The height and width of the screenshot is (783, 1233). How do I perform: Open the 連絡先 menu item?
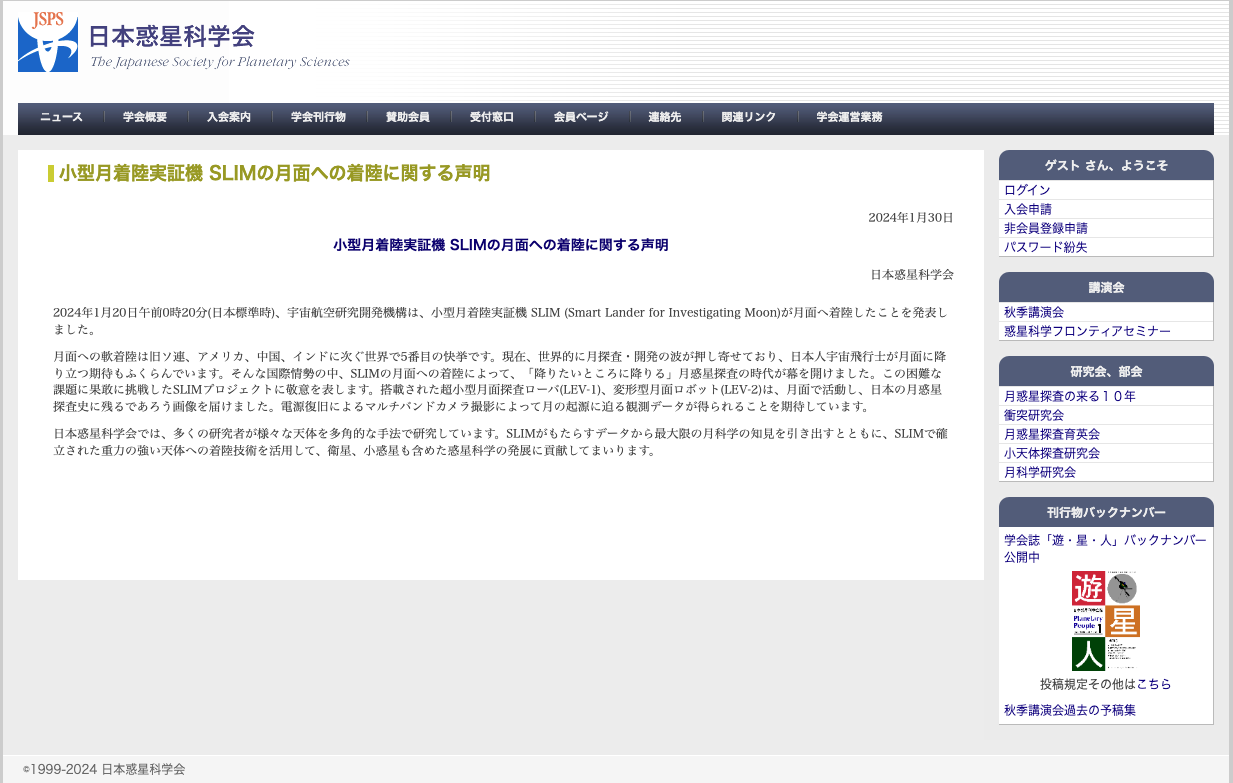coord(664,117)
